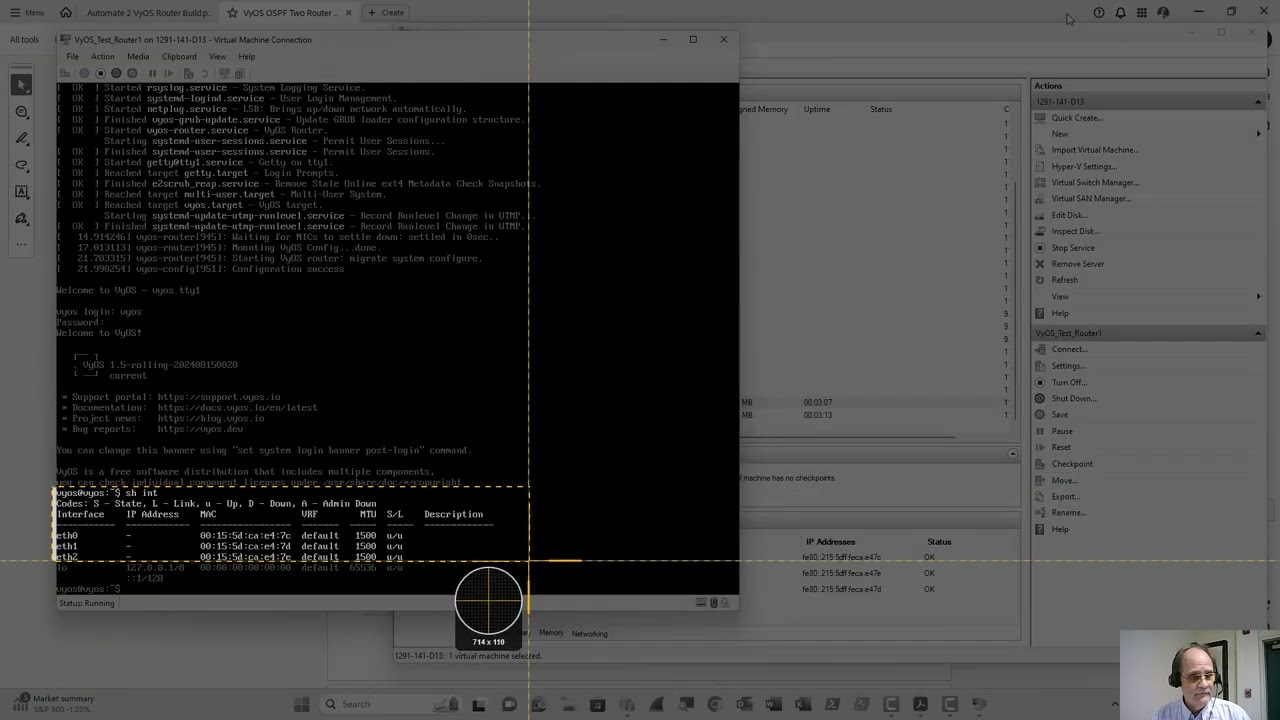Open Help under VyOS_Test_Router1 actions
Viewport: 1280px width, 720px height.
(x=1060, y=529)
